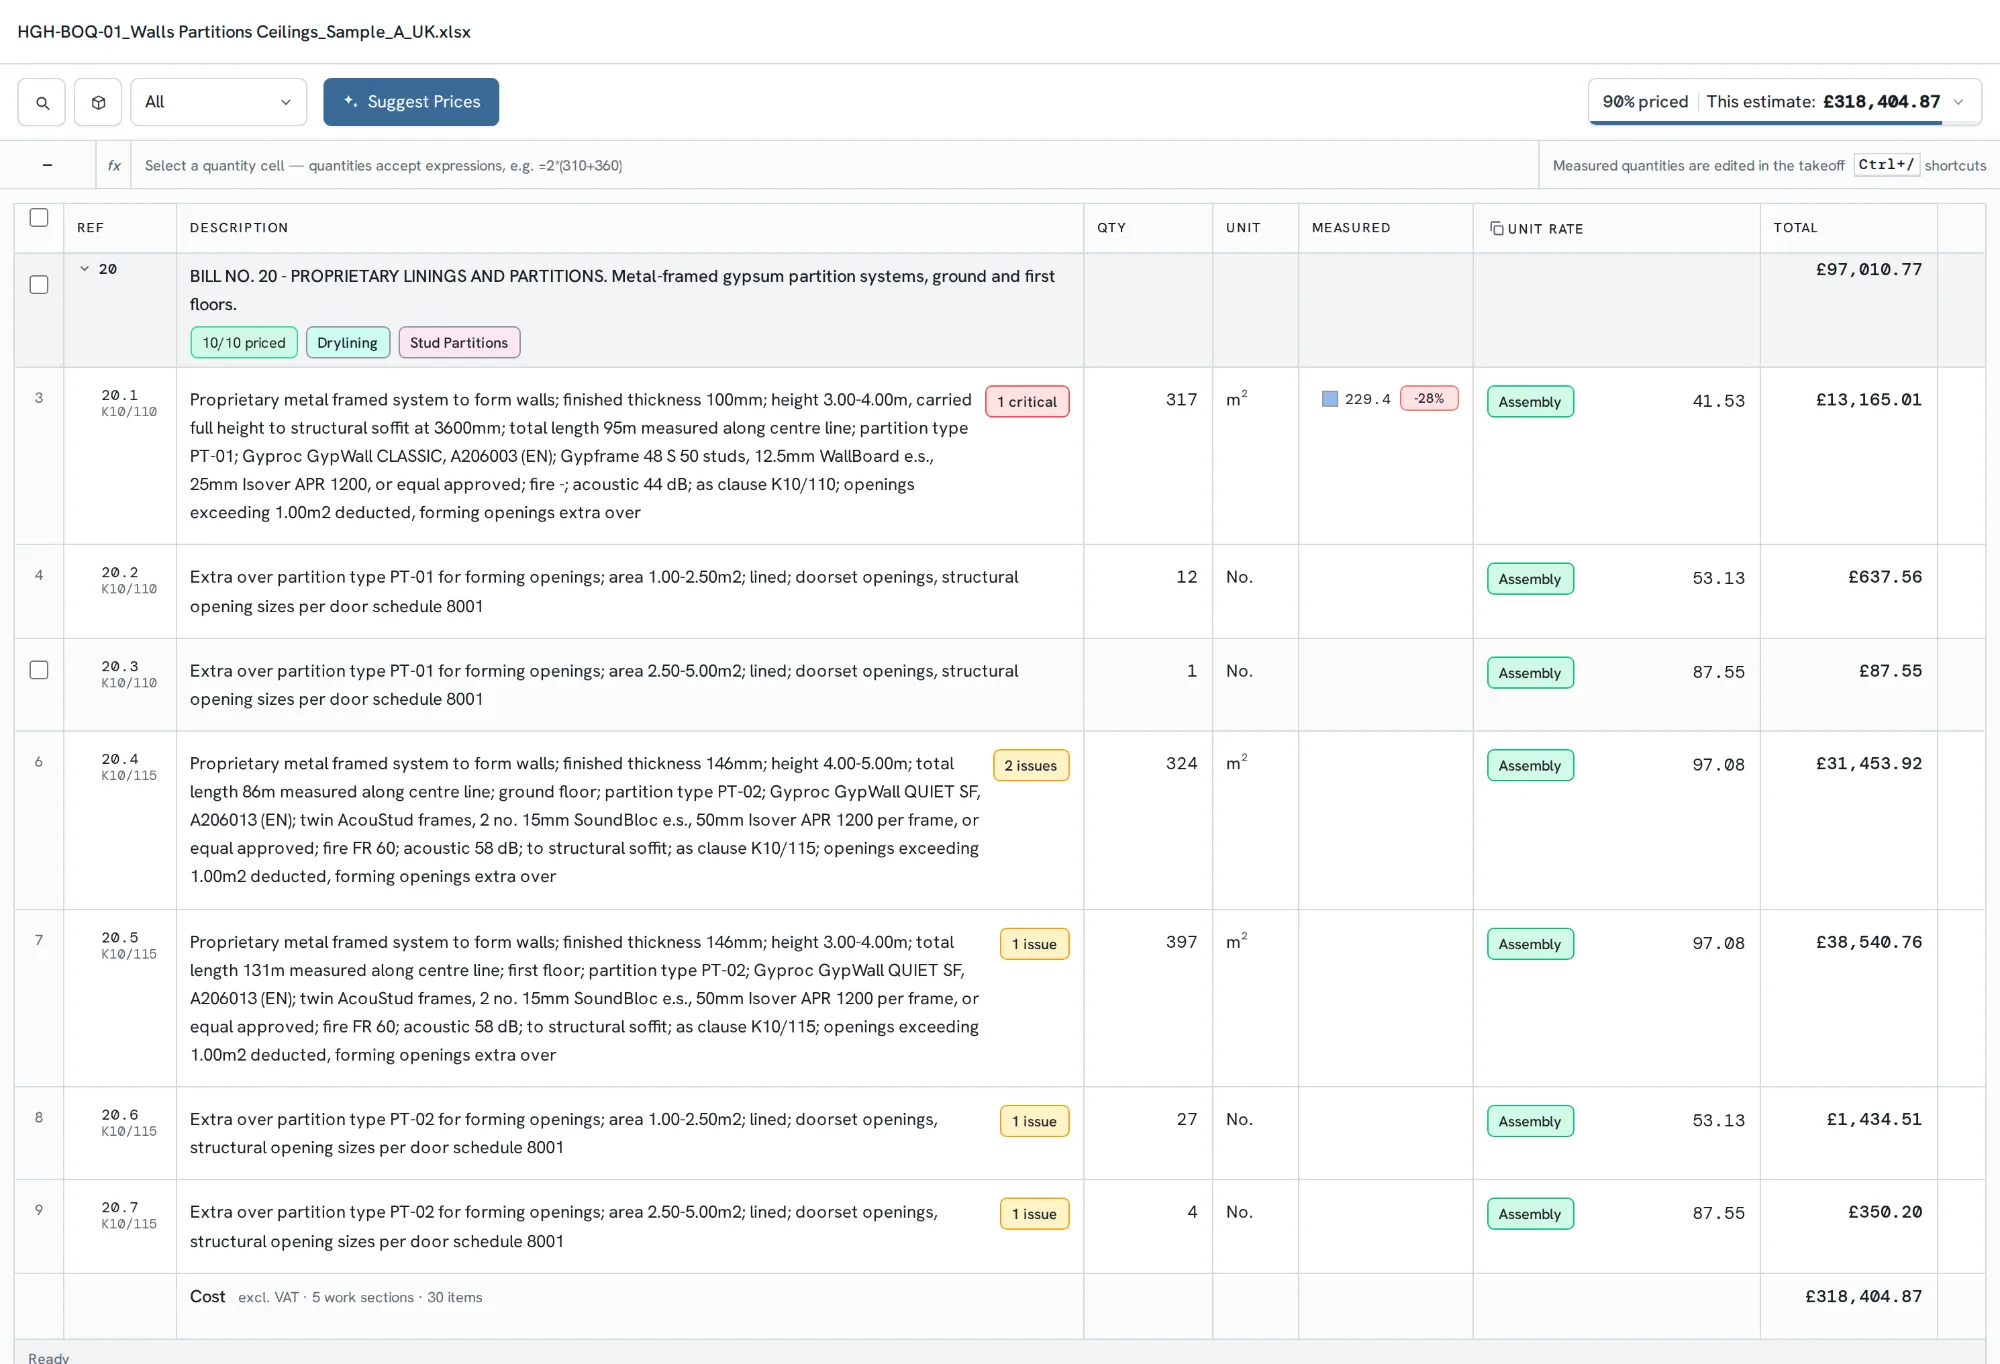Open the 1 critical badge on 20.1
2000x1364 pixels.
pyautogui.click(x=1027, y=402)
